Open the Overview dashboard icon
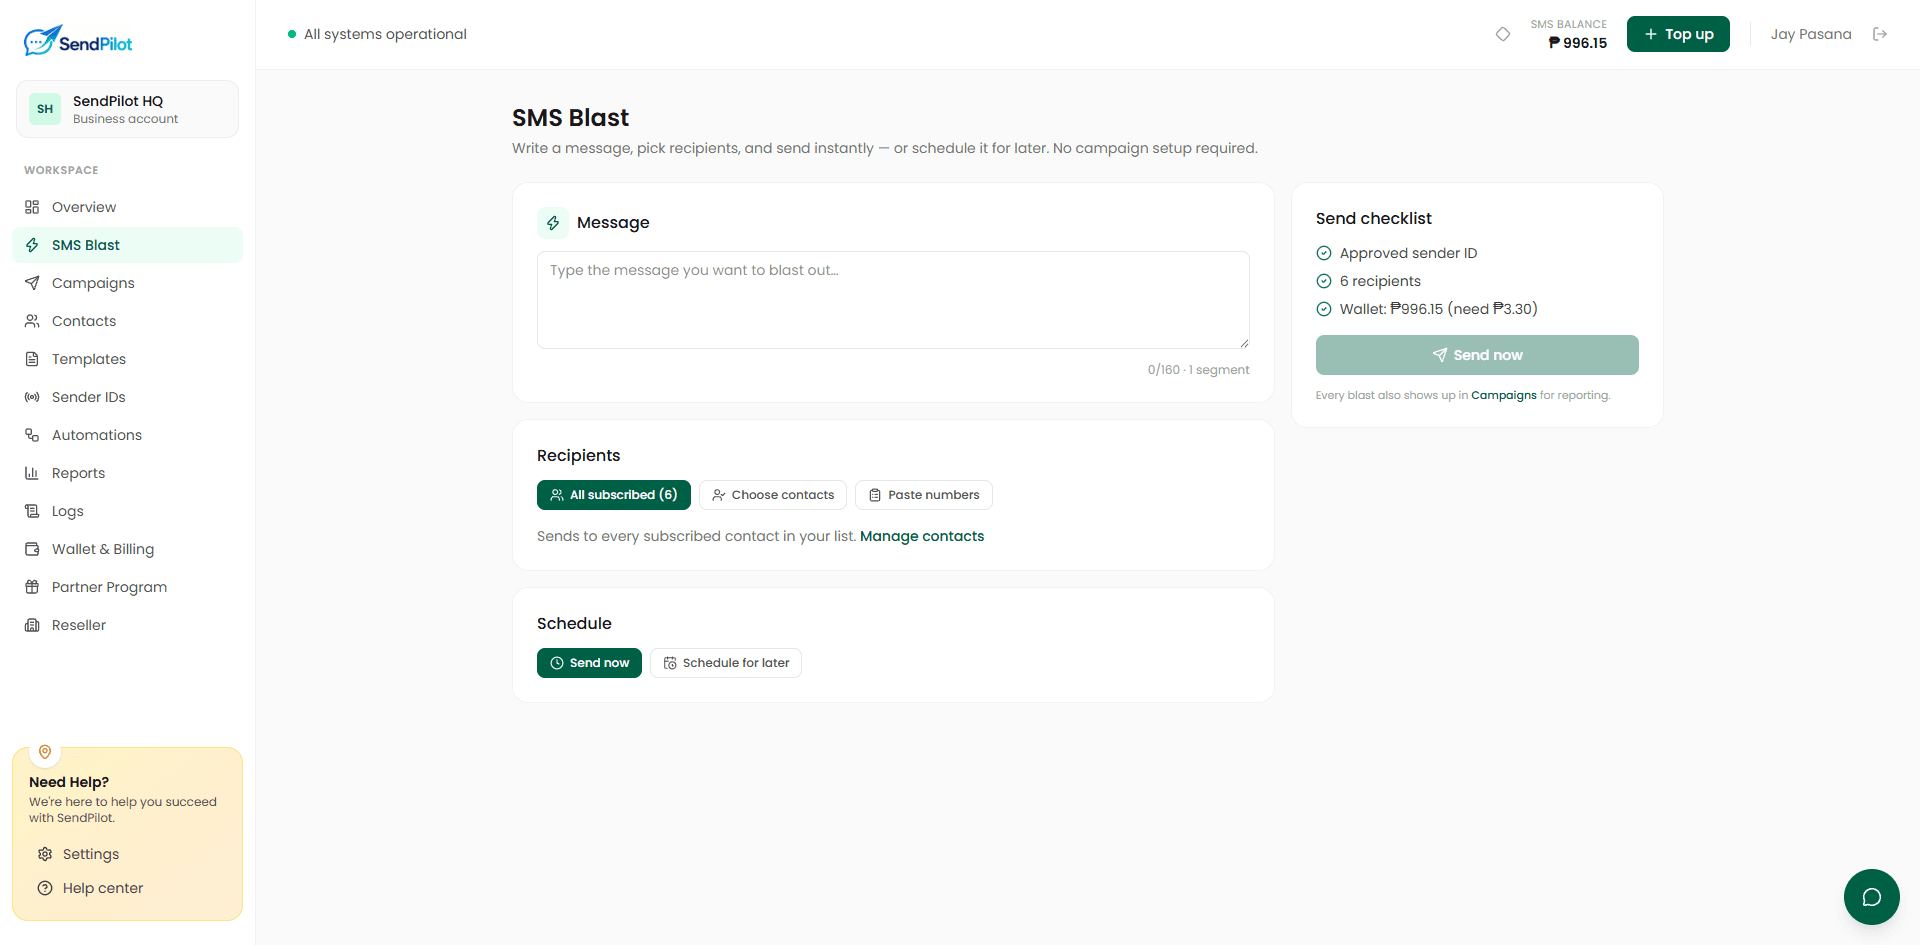The height and width of the screenshot is (945, 1920). 32,207
